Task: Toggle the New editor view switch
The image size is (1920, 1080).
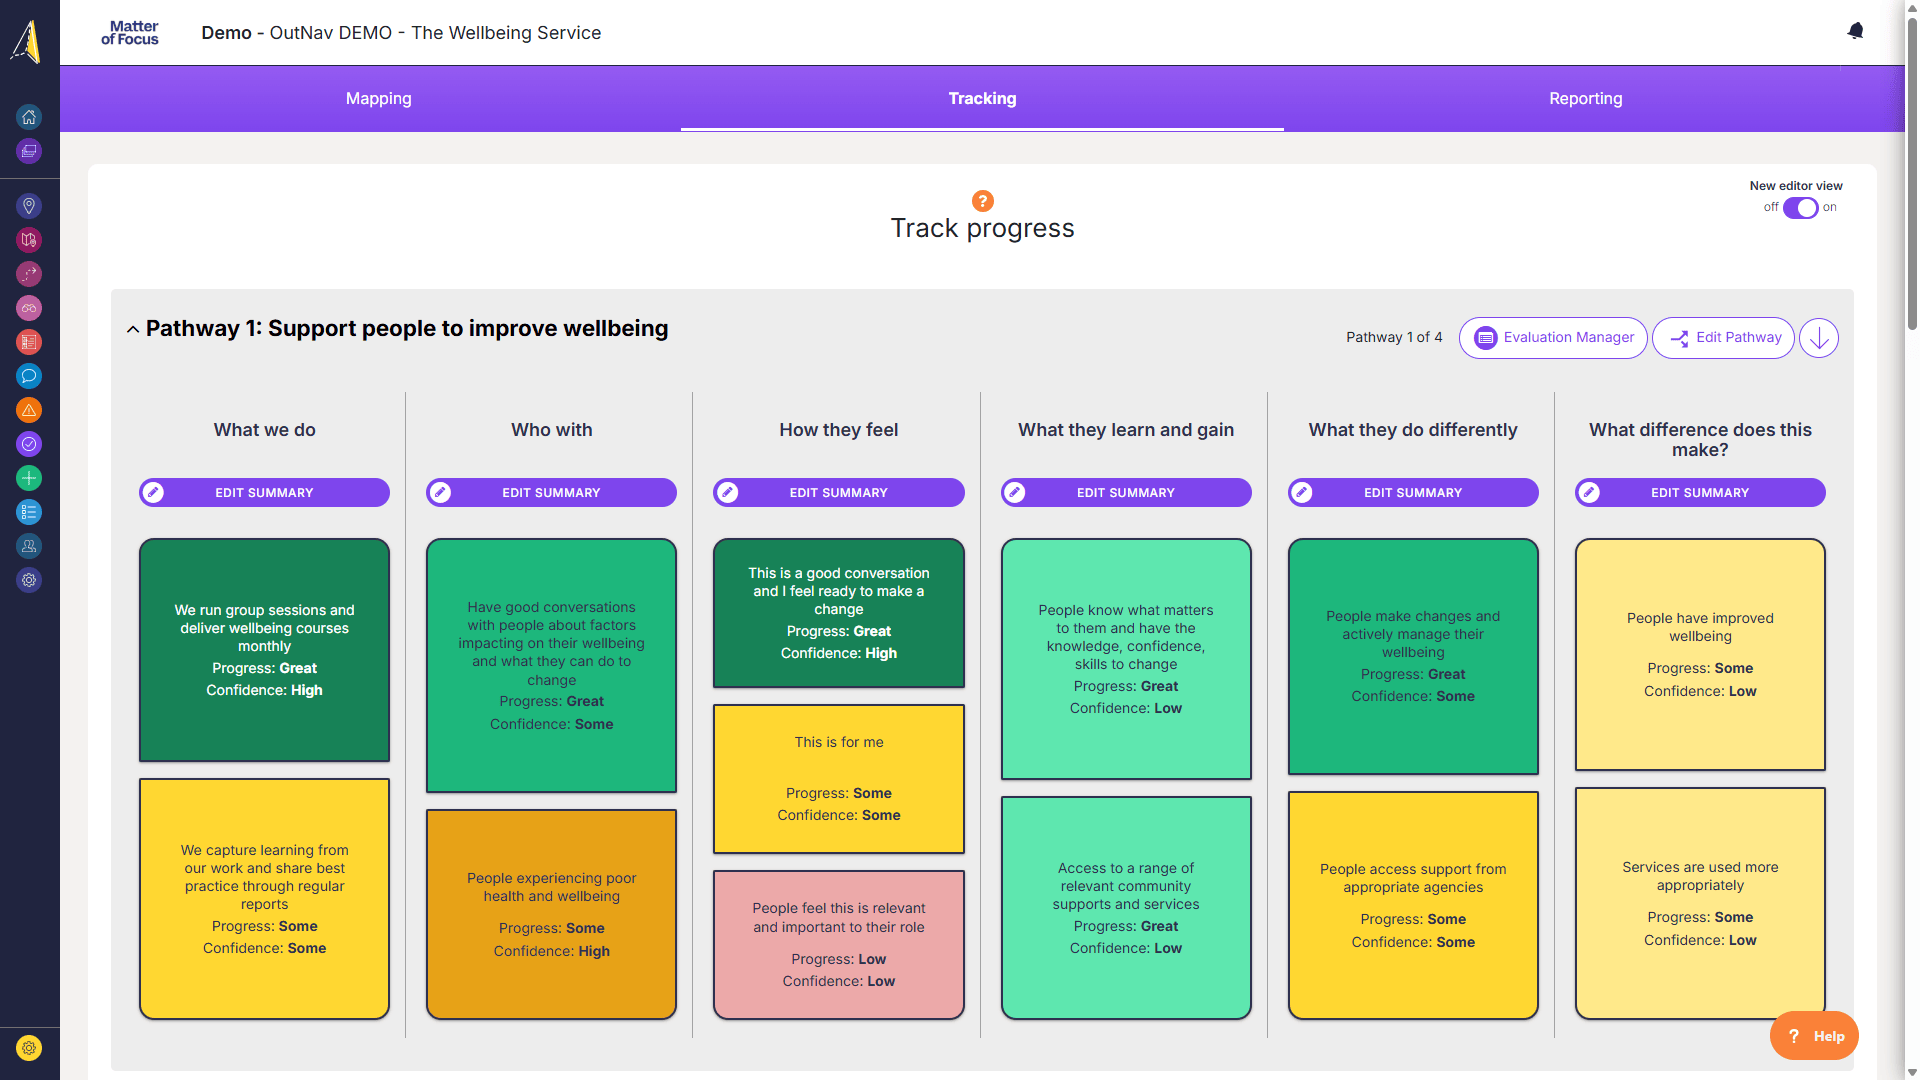Action: (x=1800, y=208)
